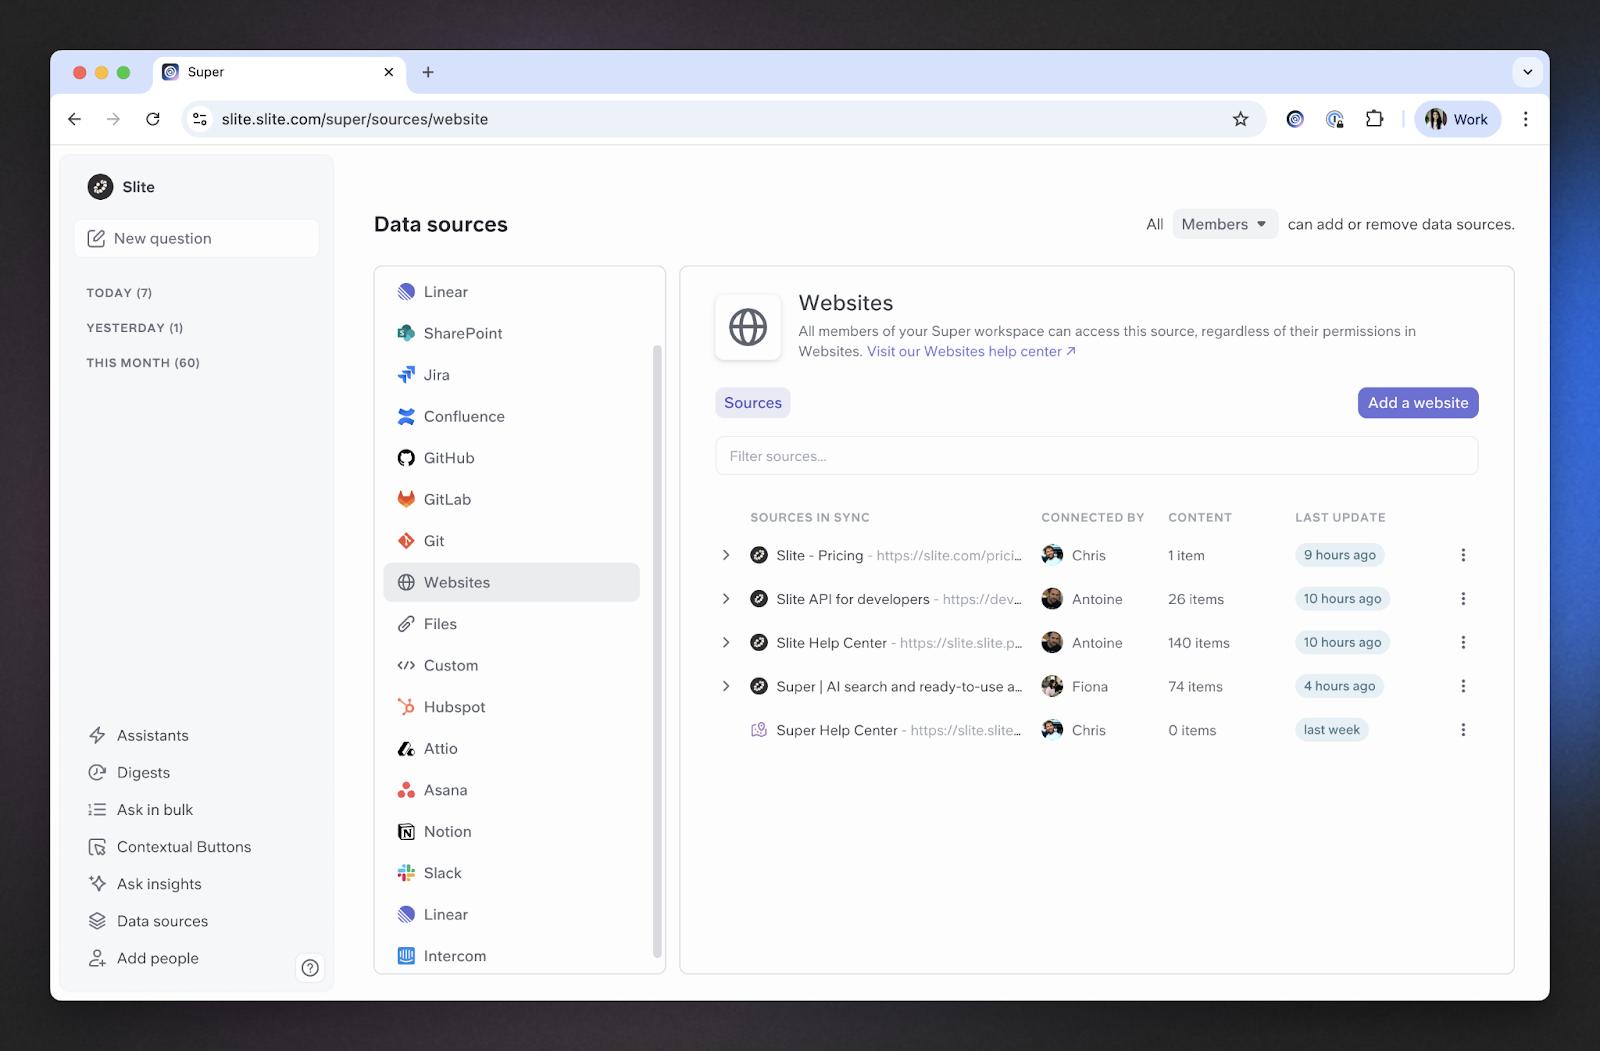
Task: Select Hubspot data source
Action: pyautogui.click(x=511, y=707)
